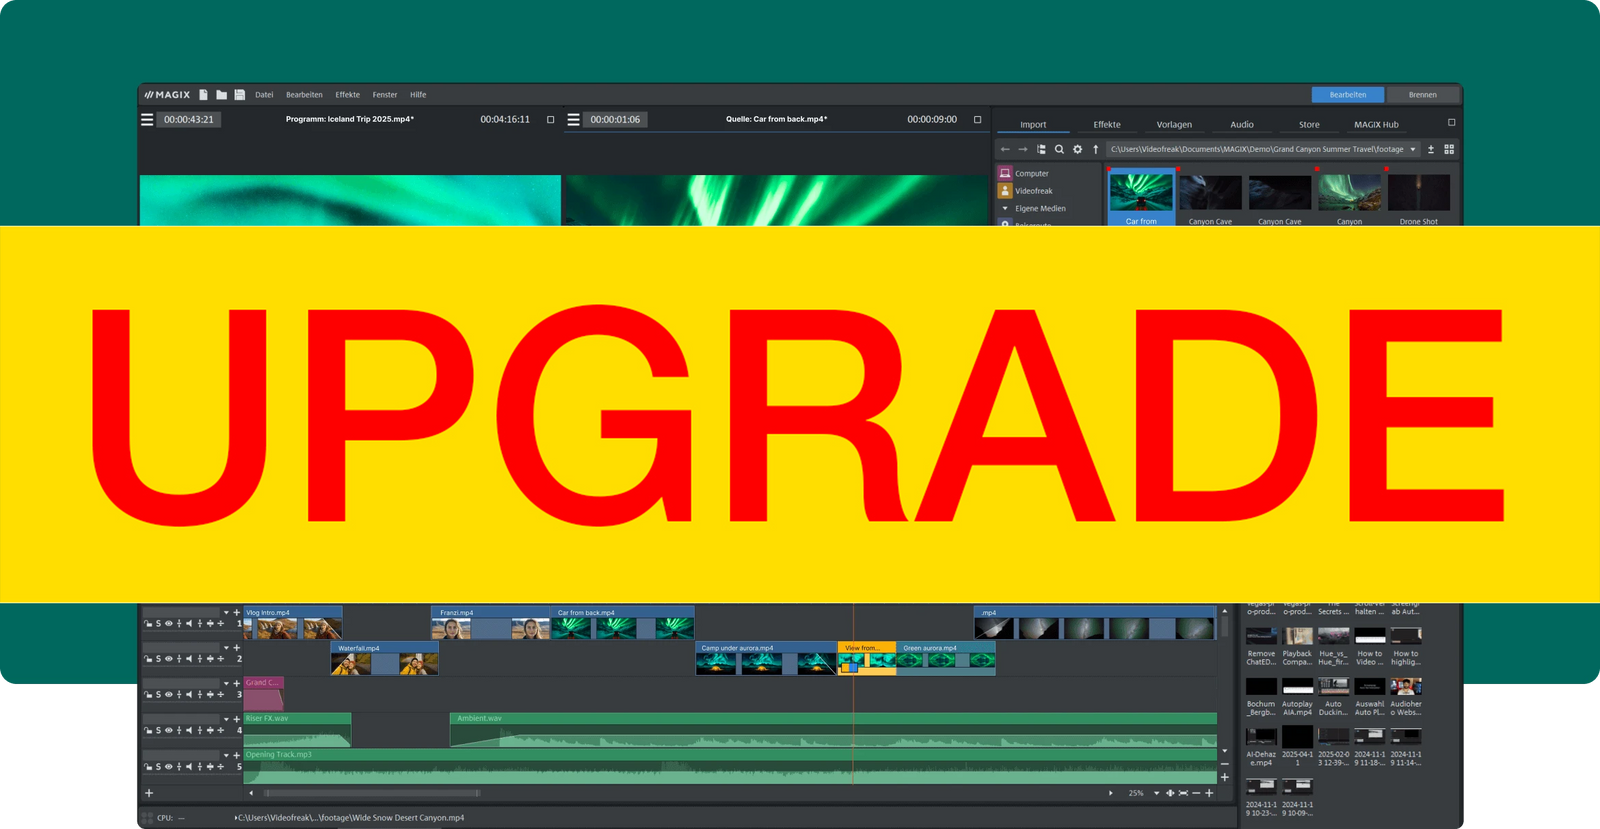Open project via the folder icon
The height and width of the screenshot is (829, 1600).
tap(222, 95)
